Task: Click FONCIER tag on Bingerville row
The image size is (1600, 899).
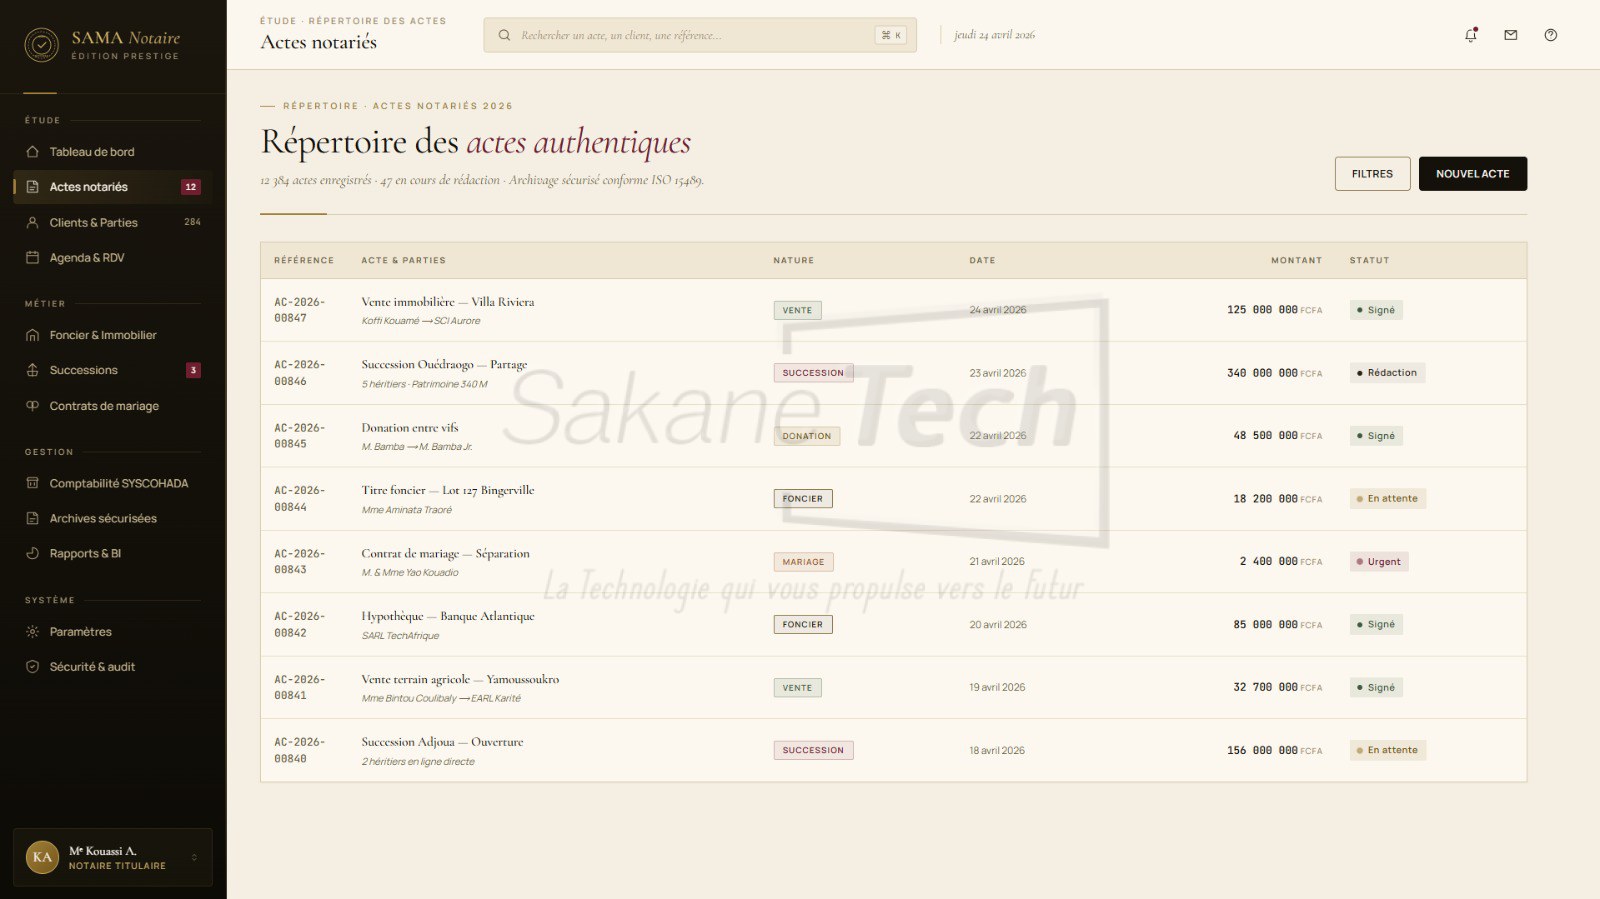Action: (803, 499)
